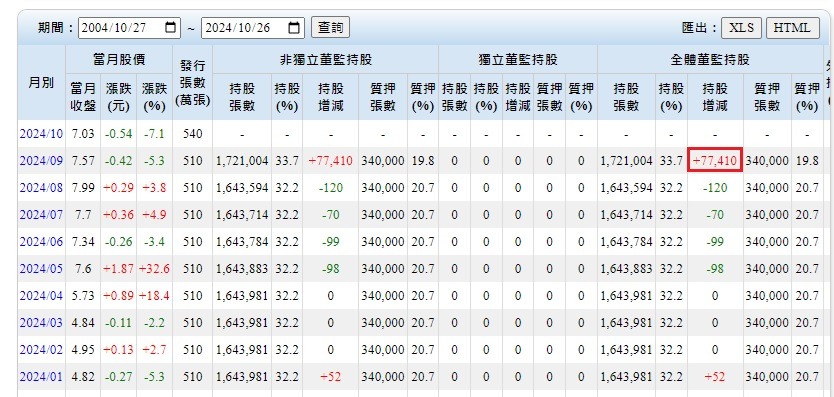Select closing price 7.03 for 2024/10
The image size is (834, 397).
click(x=84, y=134)
